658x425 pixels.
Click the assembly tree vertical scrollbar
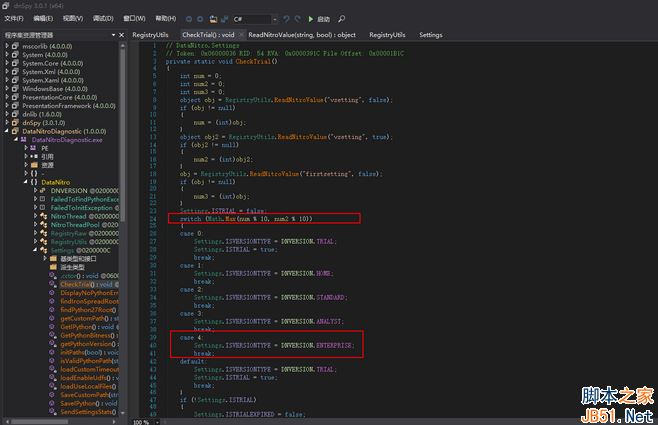click(x=123, y=134)
